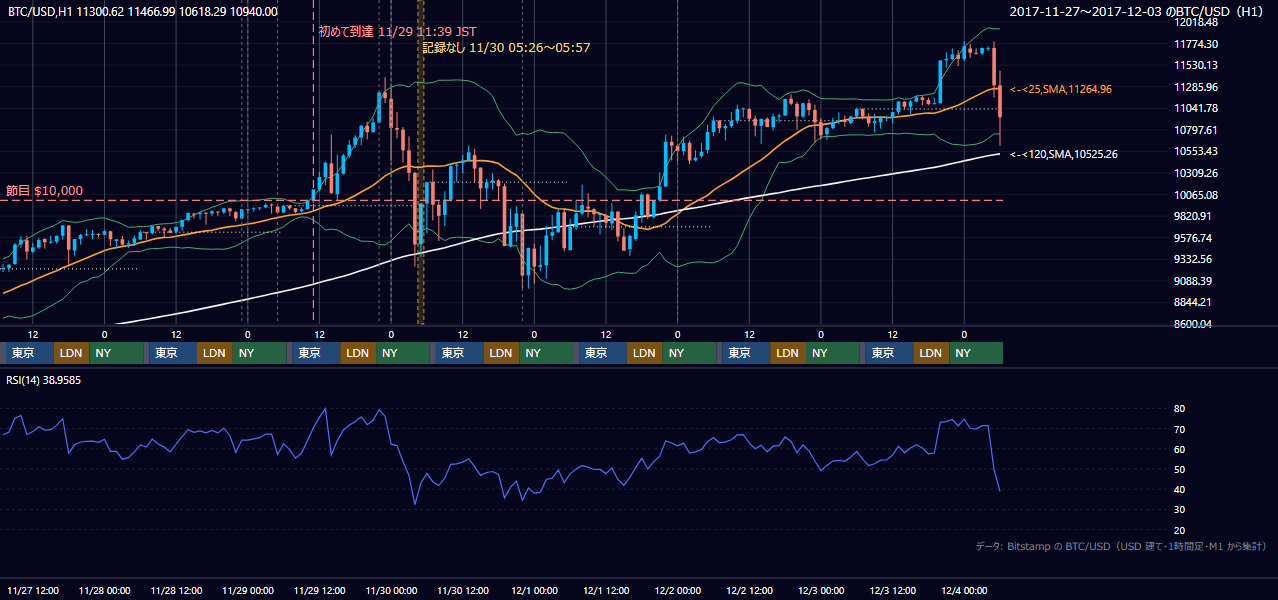
Task: Select RSI axis level 50
Action: (x=1179, y=469)
